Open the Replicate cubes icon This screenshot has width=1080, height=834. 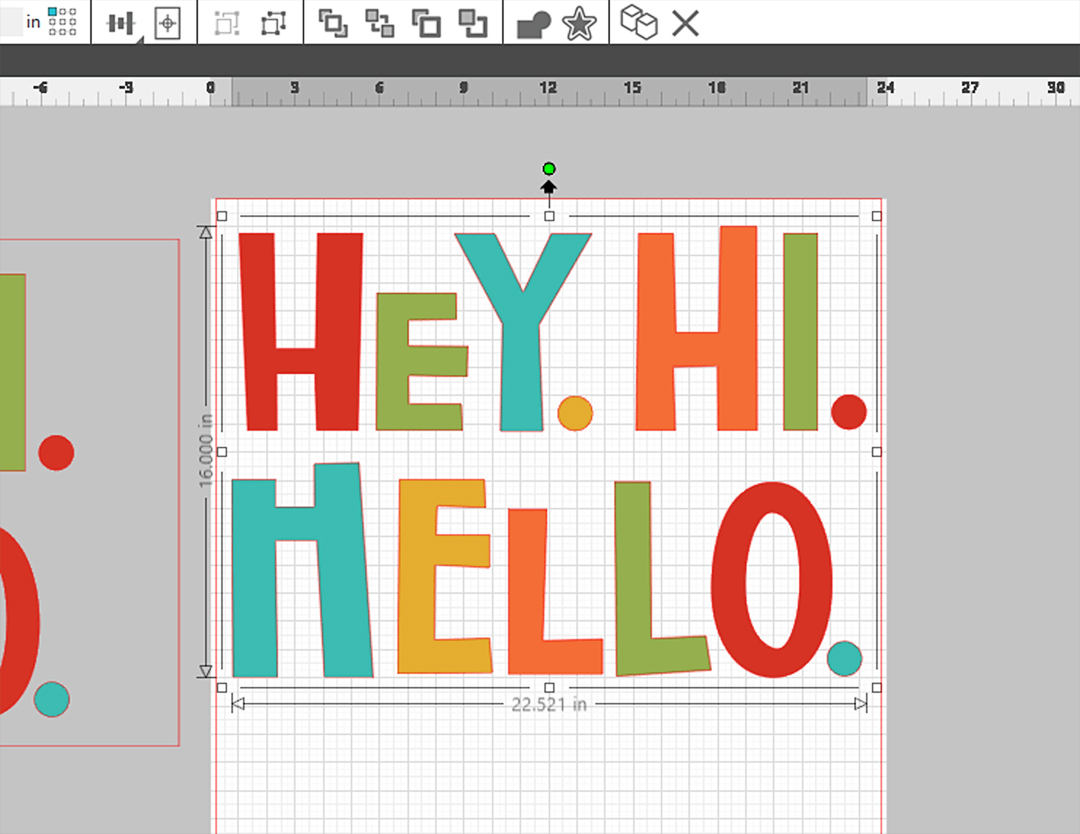click(x=638, y=22)
